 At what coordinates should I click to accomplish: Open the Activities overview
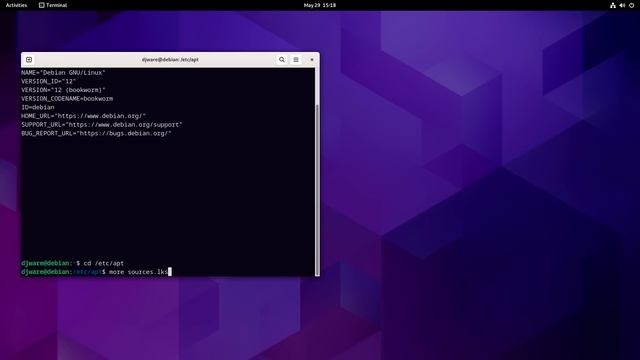coord(16,5)
